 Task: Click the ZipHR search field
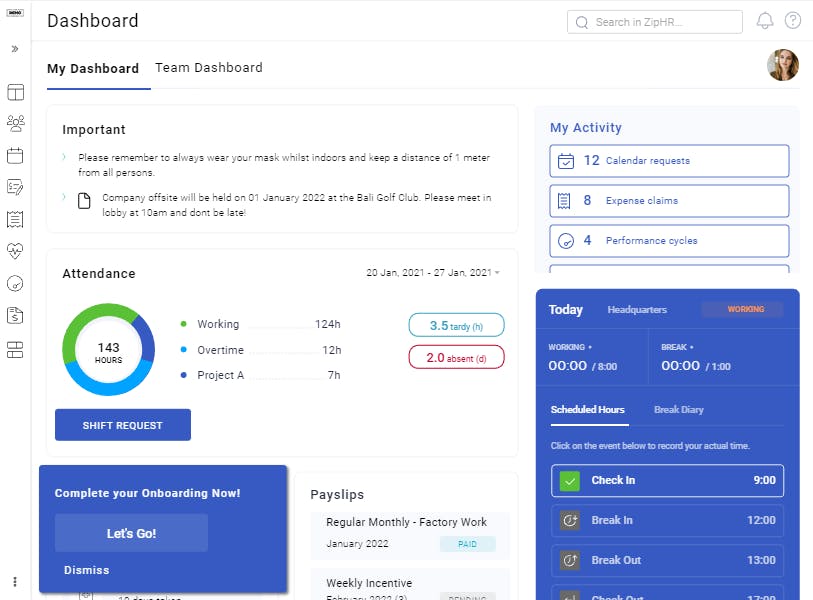coord(654,21)
